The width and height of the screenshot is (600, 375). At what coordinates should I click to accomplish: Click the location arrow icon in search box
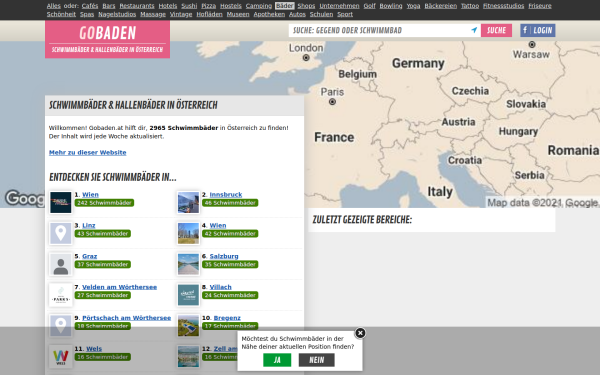coord(474,30)
